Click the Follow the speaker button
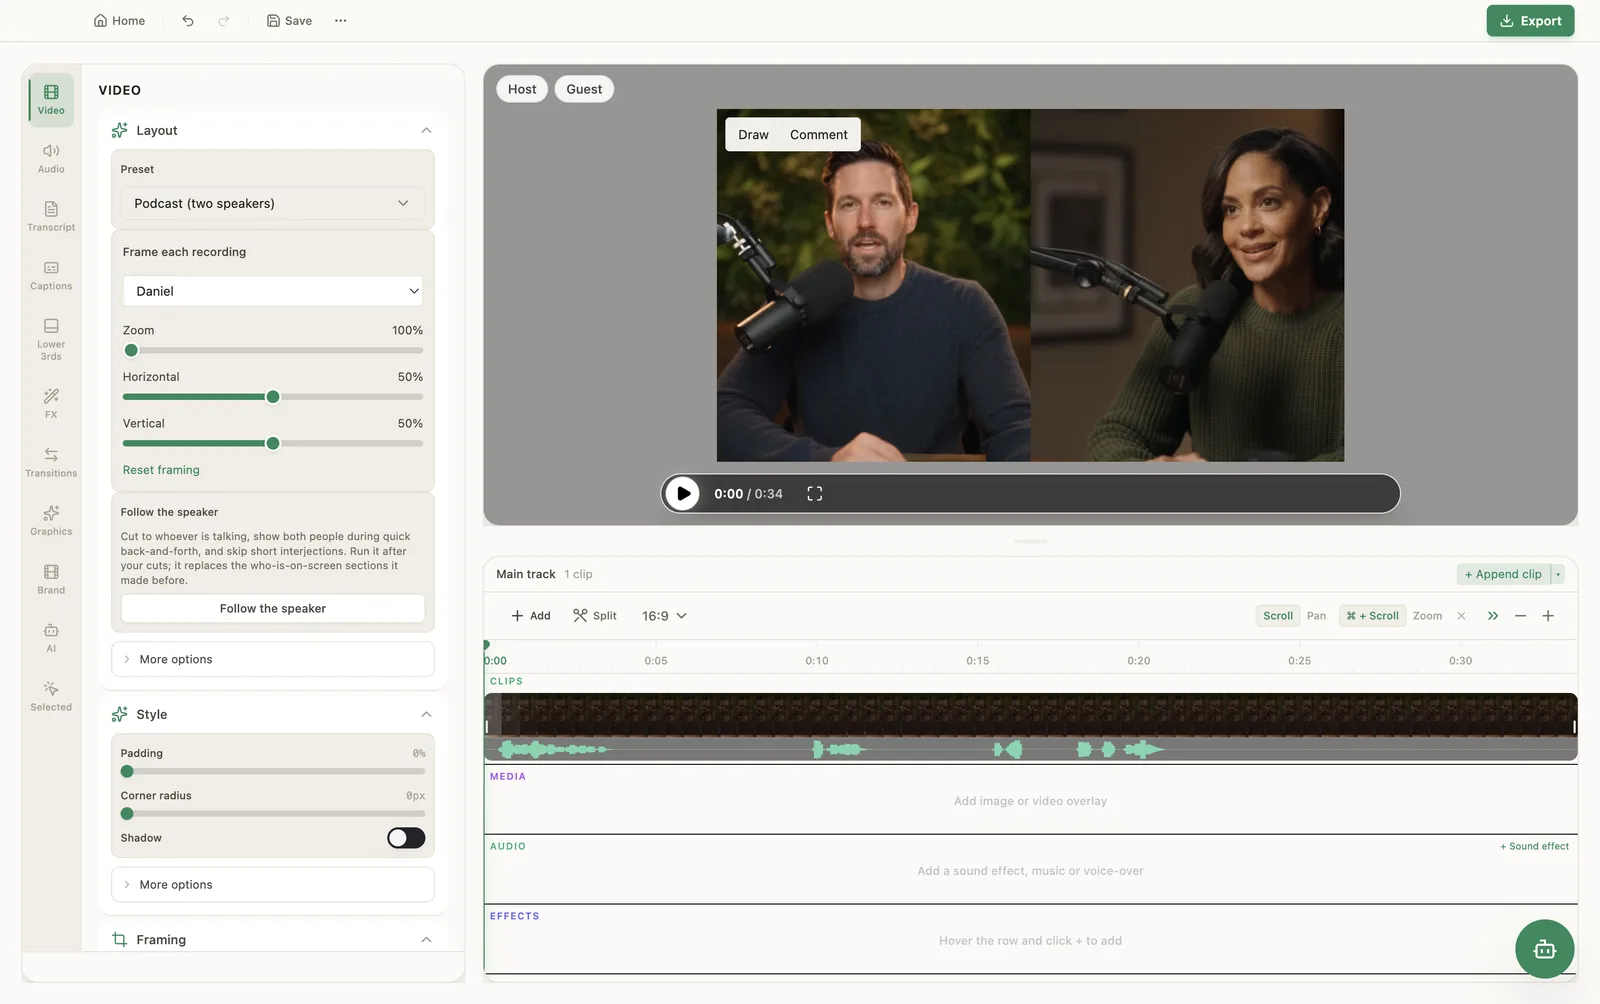 (x=272, y=608)
